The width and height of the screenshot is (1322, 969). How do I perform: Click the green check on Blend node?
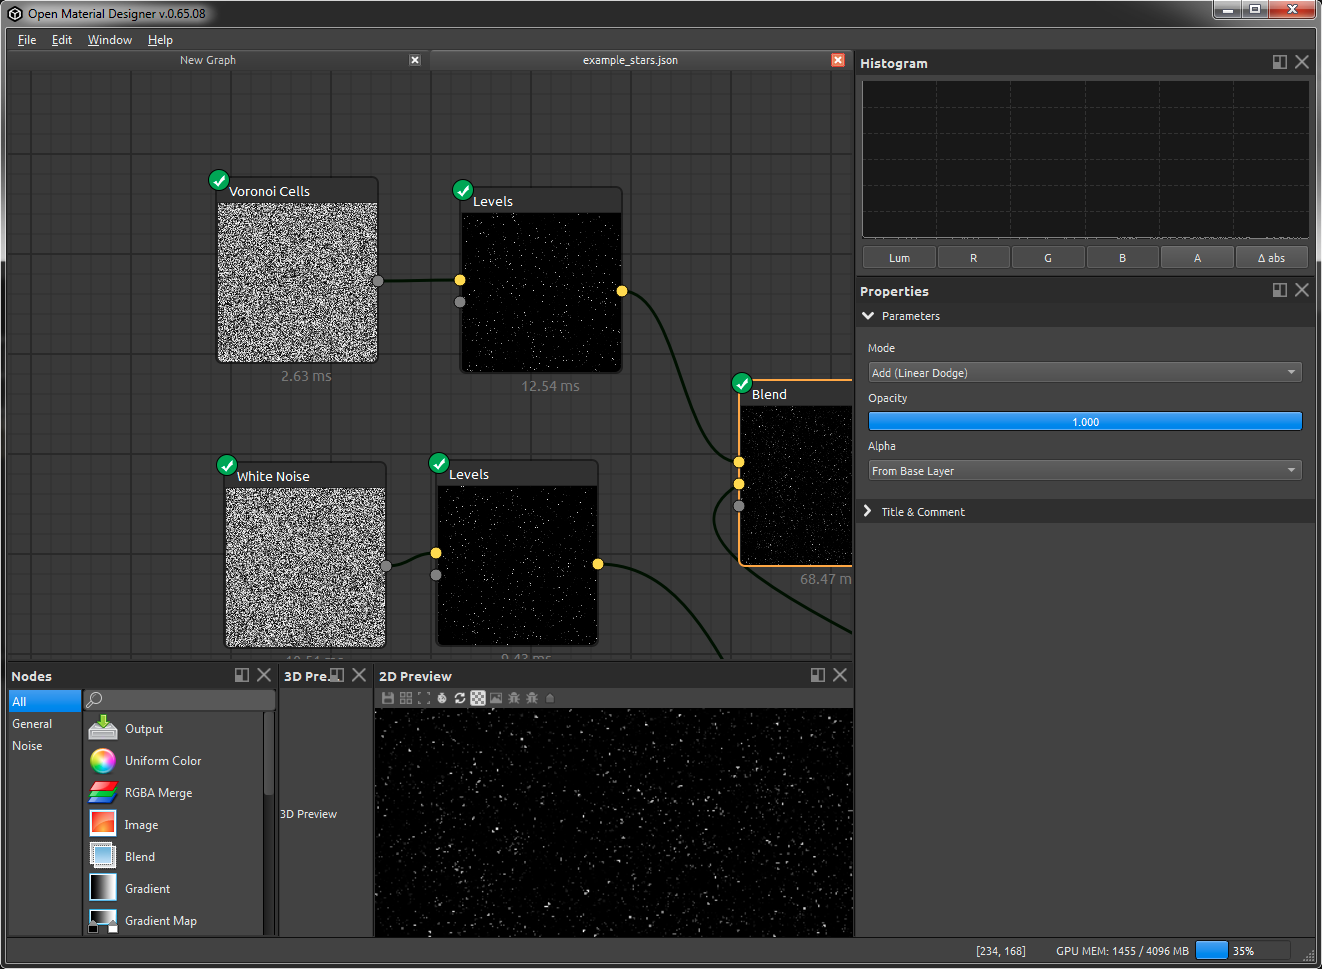coord(742,383)
